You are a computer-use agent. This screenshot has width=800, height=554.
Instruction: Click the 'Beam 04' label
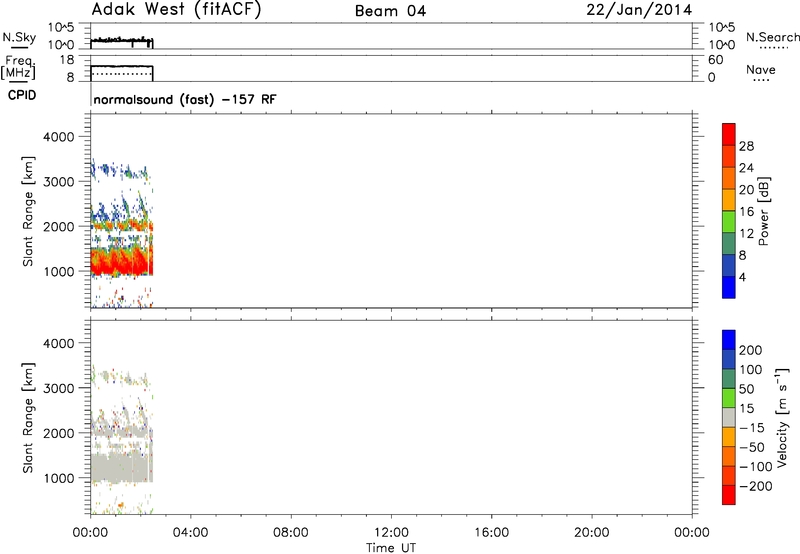point(390,11)
